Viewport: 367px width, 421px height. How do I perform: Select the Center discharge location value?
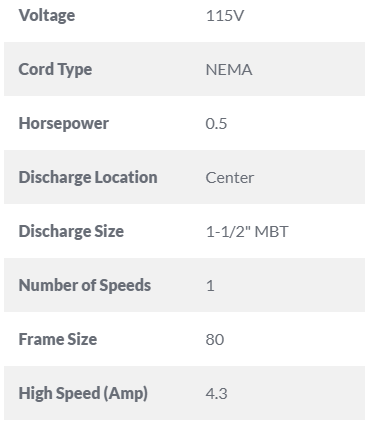(230, 178)
